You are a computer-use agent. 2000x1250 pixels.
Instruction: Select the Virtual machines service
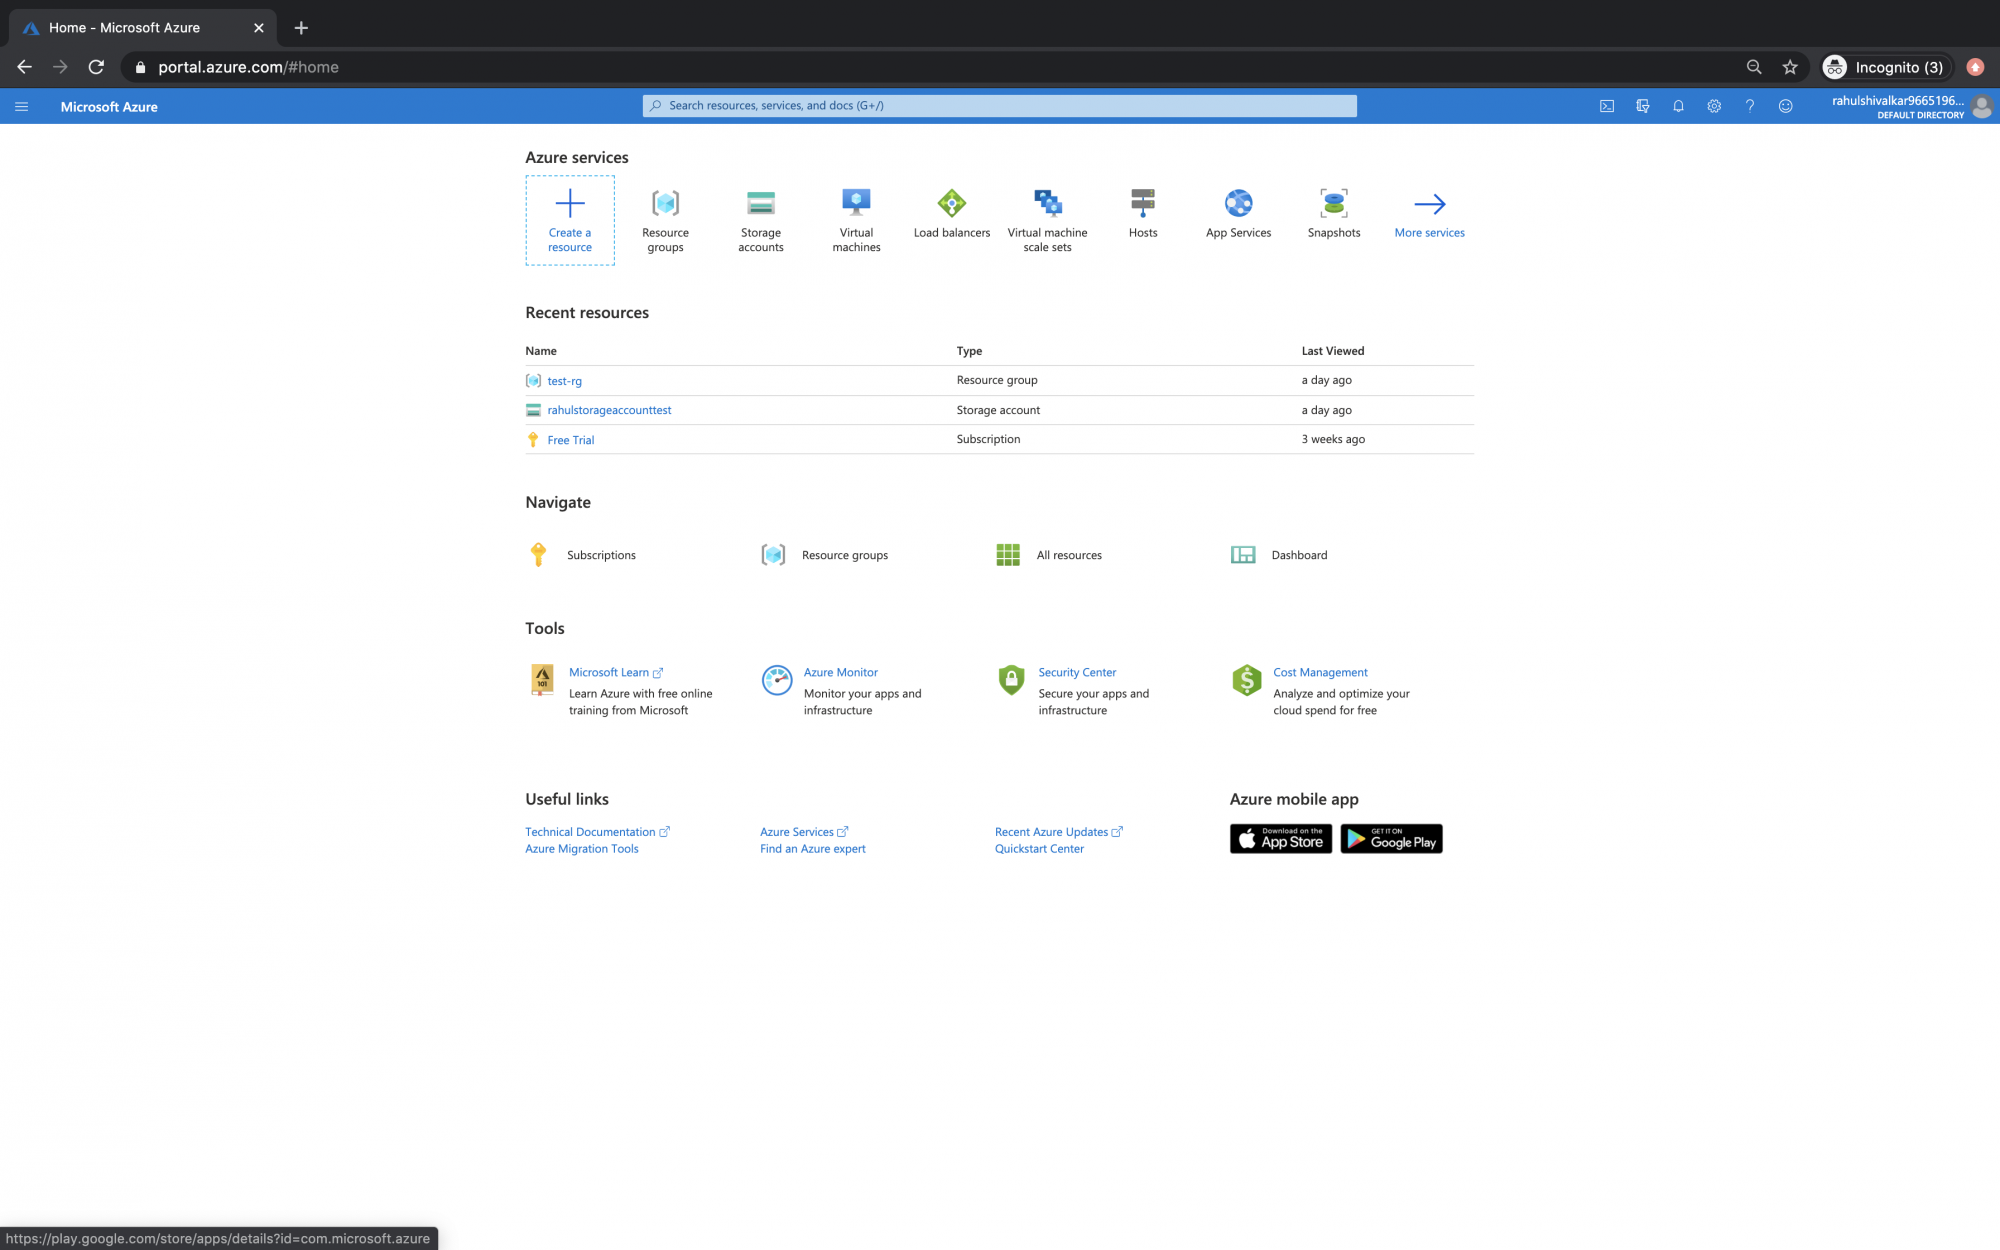[856, 214]
